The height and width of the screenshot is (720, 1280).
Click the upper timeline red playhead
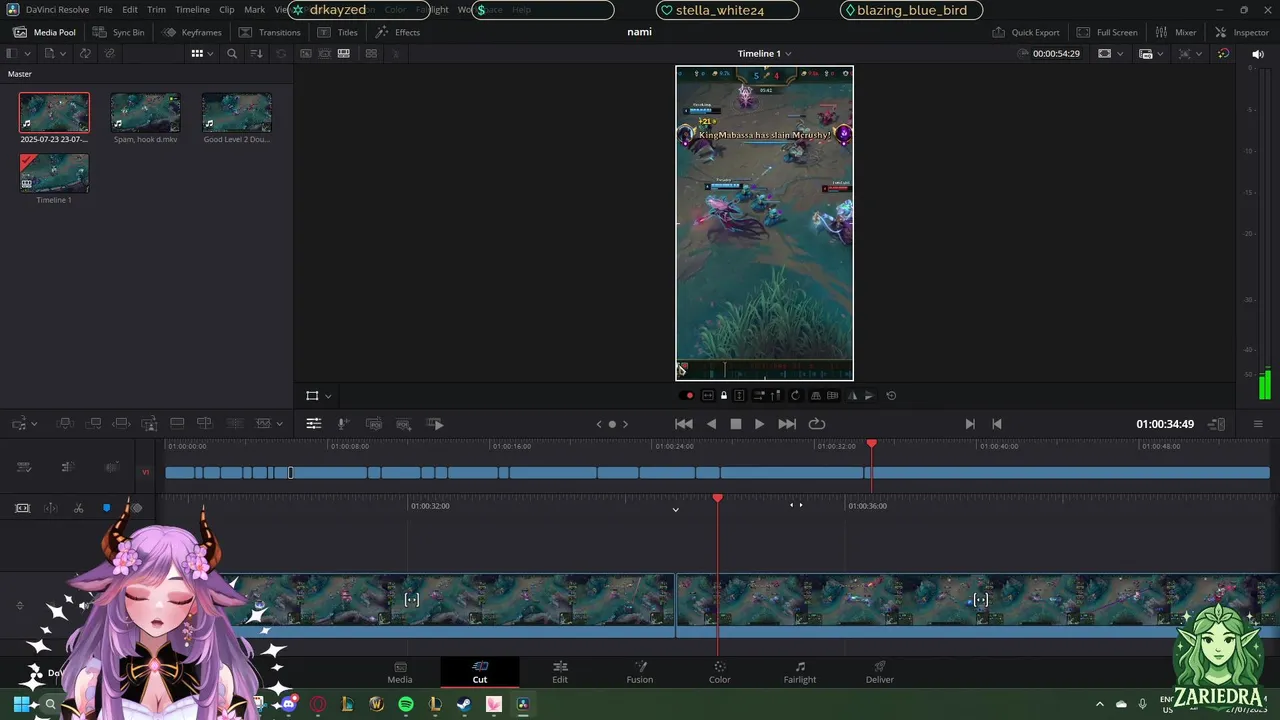click(x=872, y=443)
